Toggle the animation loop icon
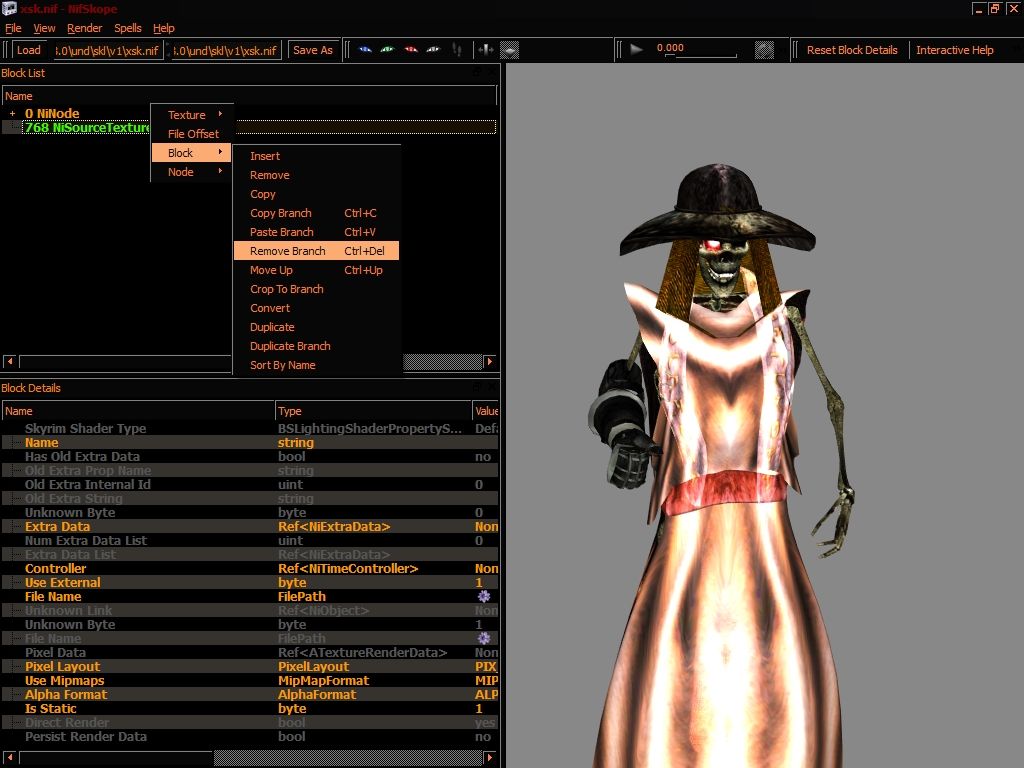1024x768 pixels. (764, 50)
